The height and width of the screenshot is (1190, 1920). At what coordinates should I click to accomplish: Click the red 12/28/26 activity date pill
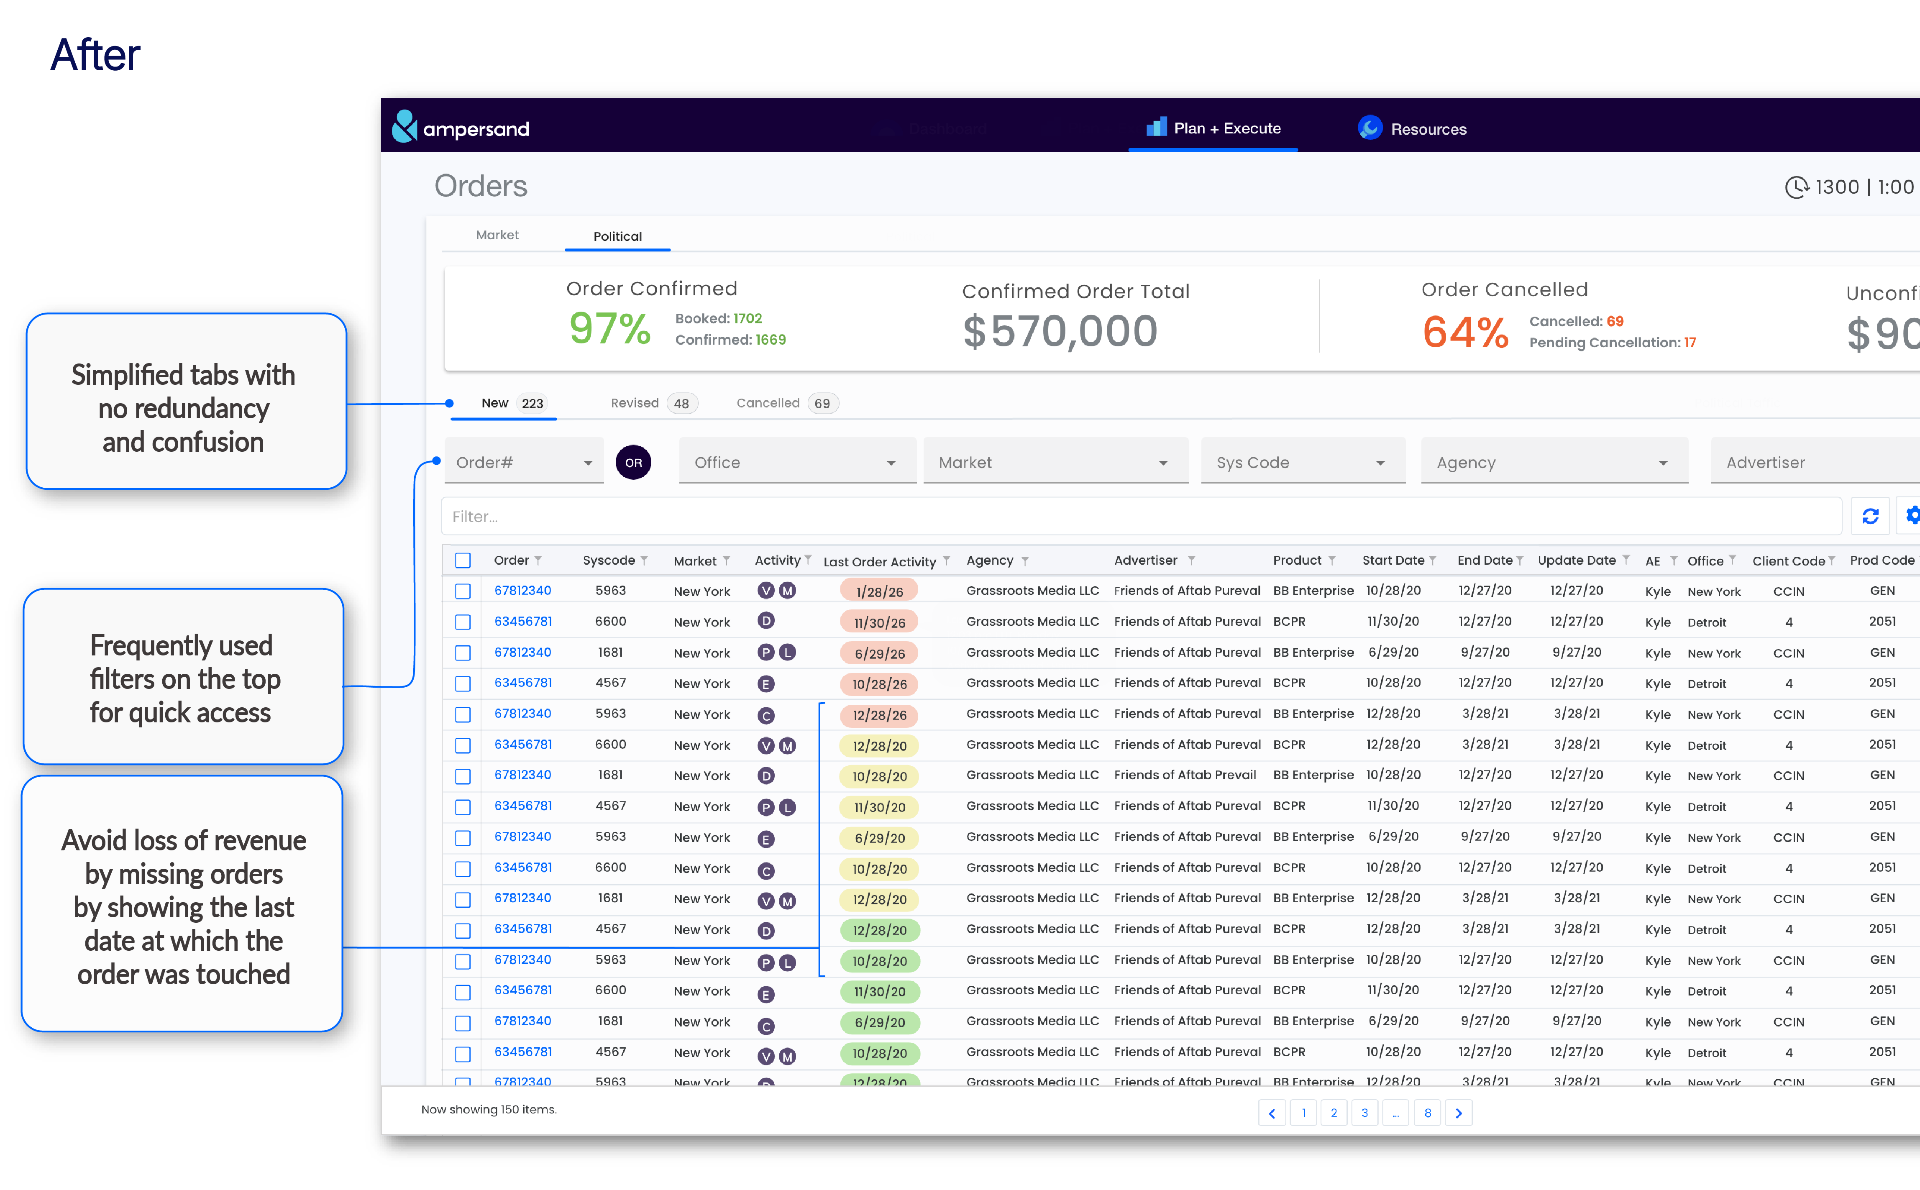click(880, 715)
